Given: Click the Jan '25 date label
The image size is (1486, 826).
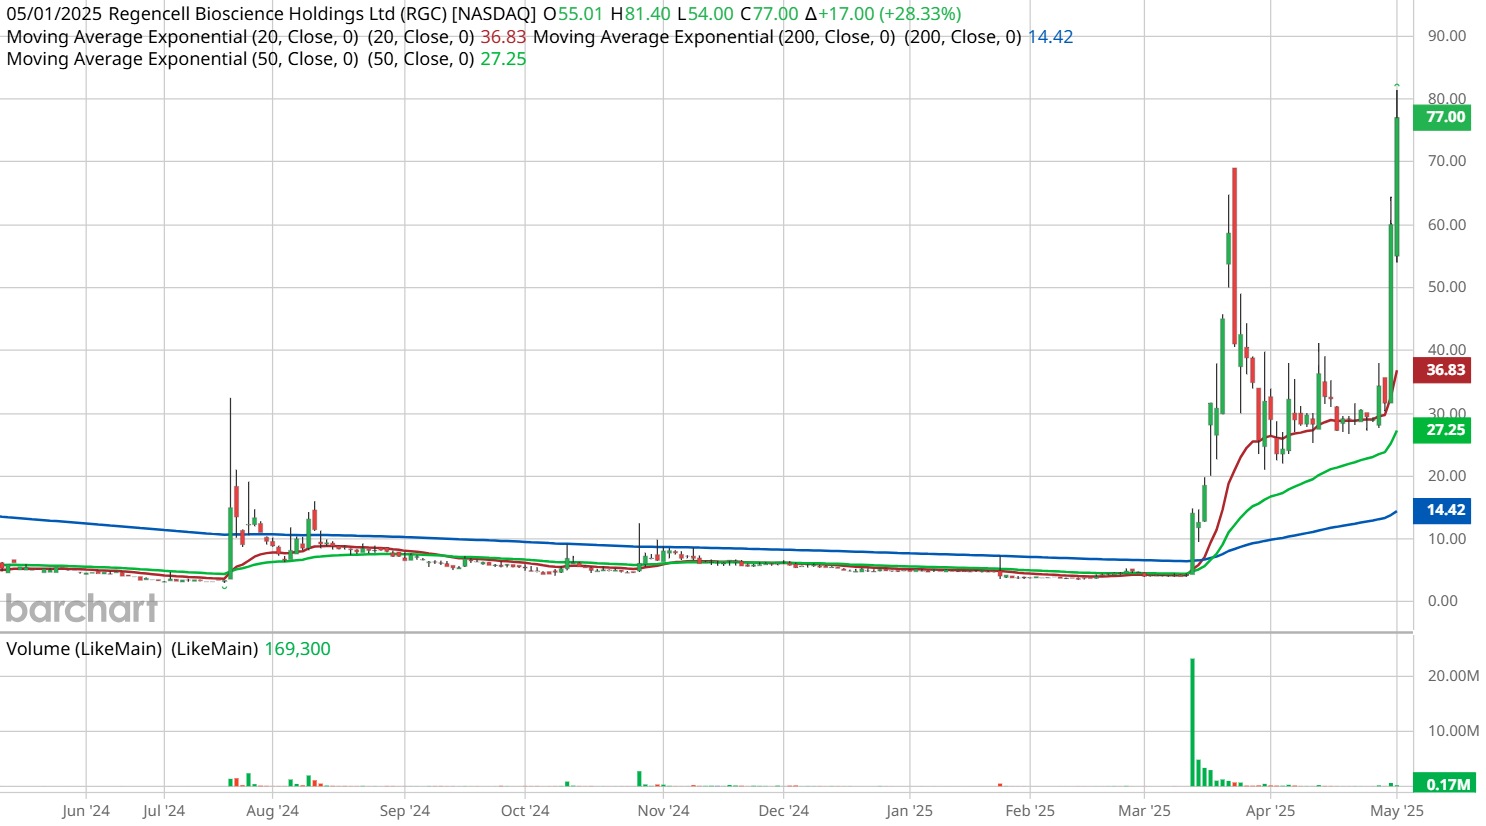Looking at the screenshot, I should 910,811.
